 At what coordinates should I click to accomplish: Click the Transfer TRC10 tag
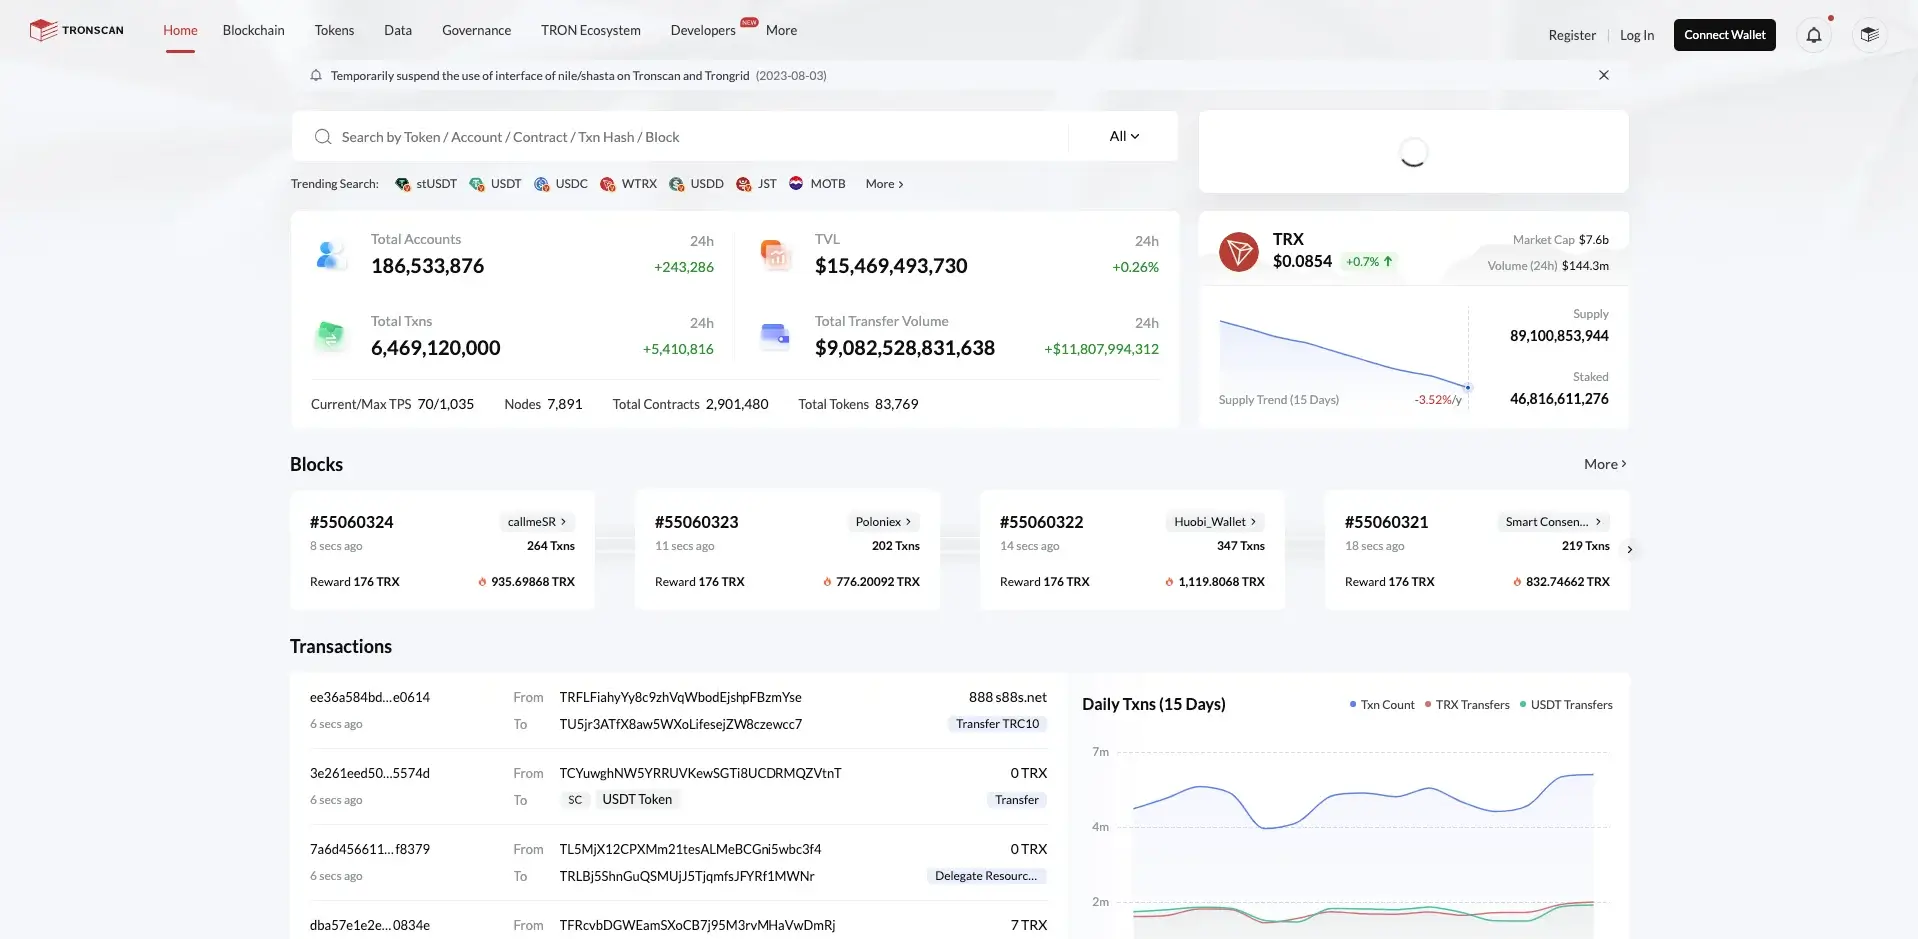coord(997,724)
